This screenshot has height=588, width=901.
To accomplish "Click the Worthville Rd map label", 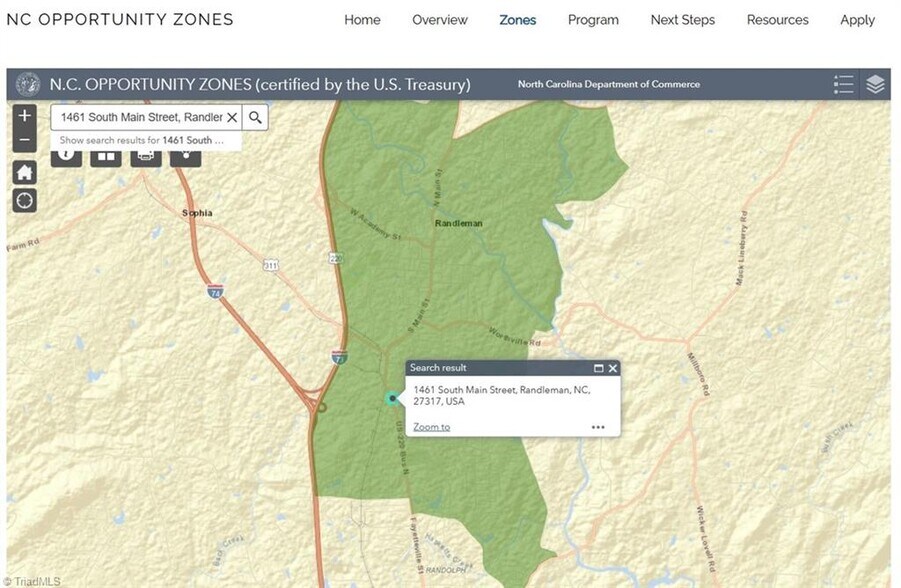I will pos(515,336).
